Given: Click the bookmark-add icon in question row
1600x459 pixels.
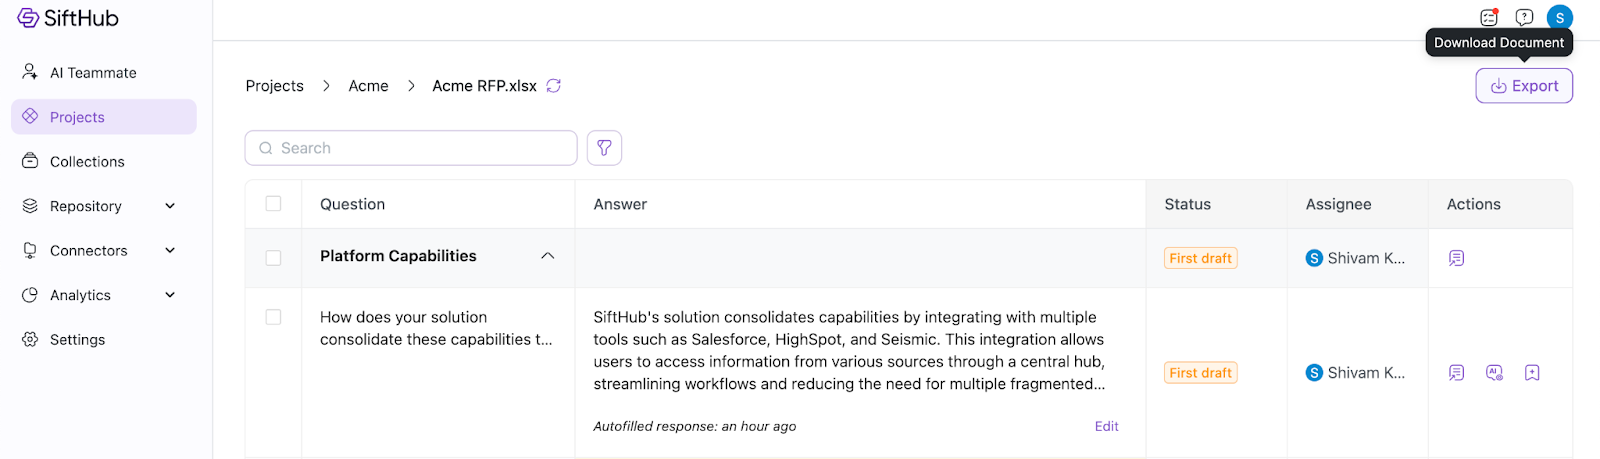Looking at the screenshot, I should coord(1532,373).
